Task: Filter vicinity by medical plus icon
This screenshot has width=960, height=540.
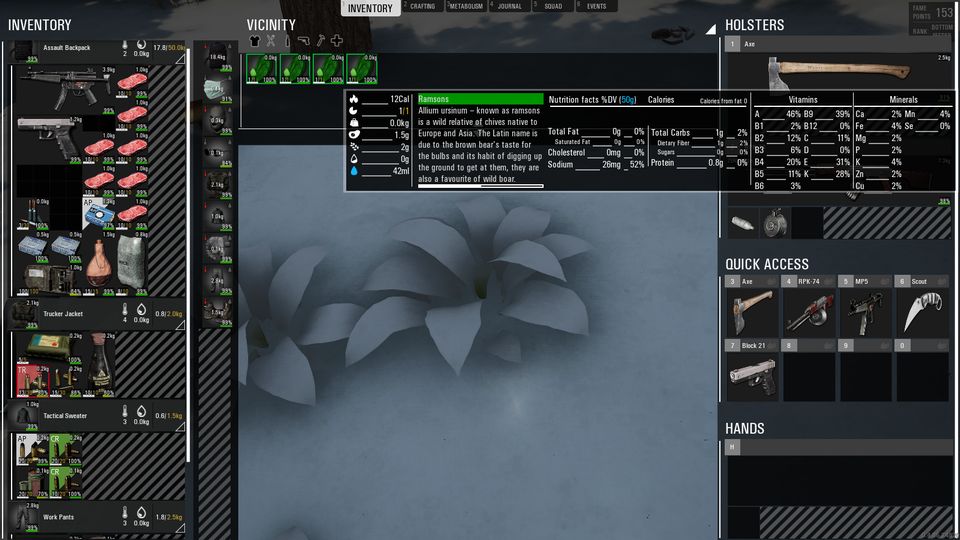Action: click(337, 41)
